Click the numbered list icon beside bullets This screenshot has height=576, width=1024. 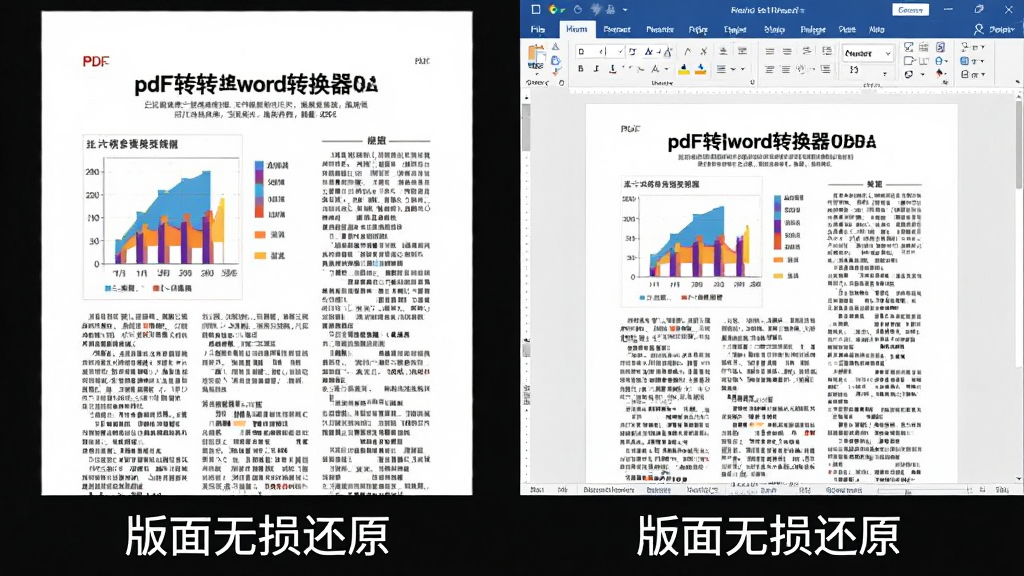point(788,51)
